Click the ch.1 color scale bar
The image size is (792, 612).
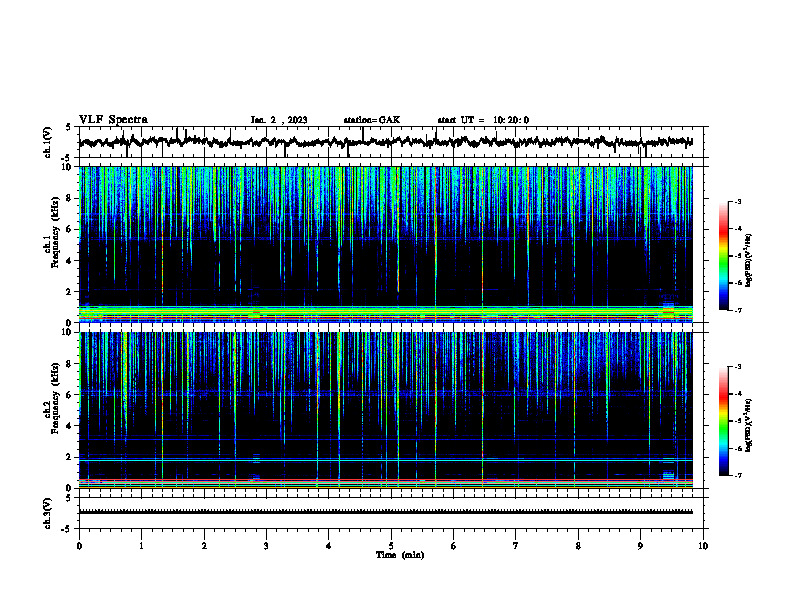(x=723, y=256)
